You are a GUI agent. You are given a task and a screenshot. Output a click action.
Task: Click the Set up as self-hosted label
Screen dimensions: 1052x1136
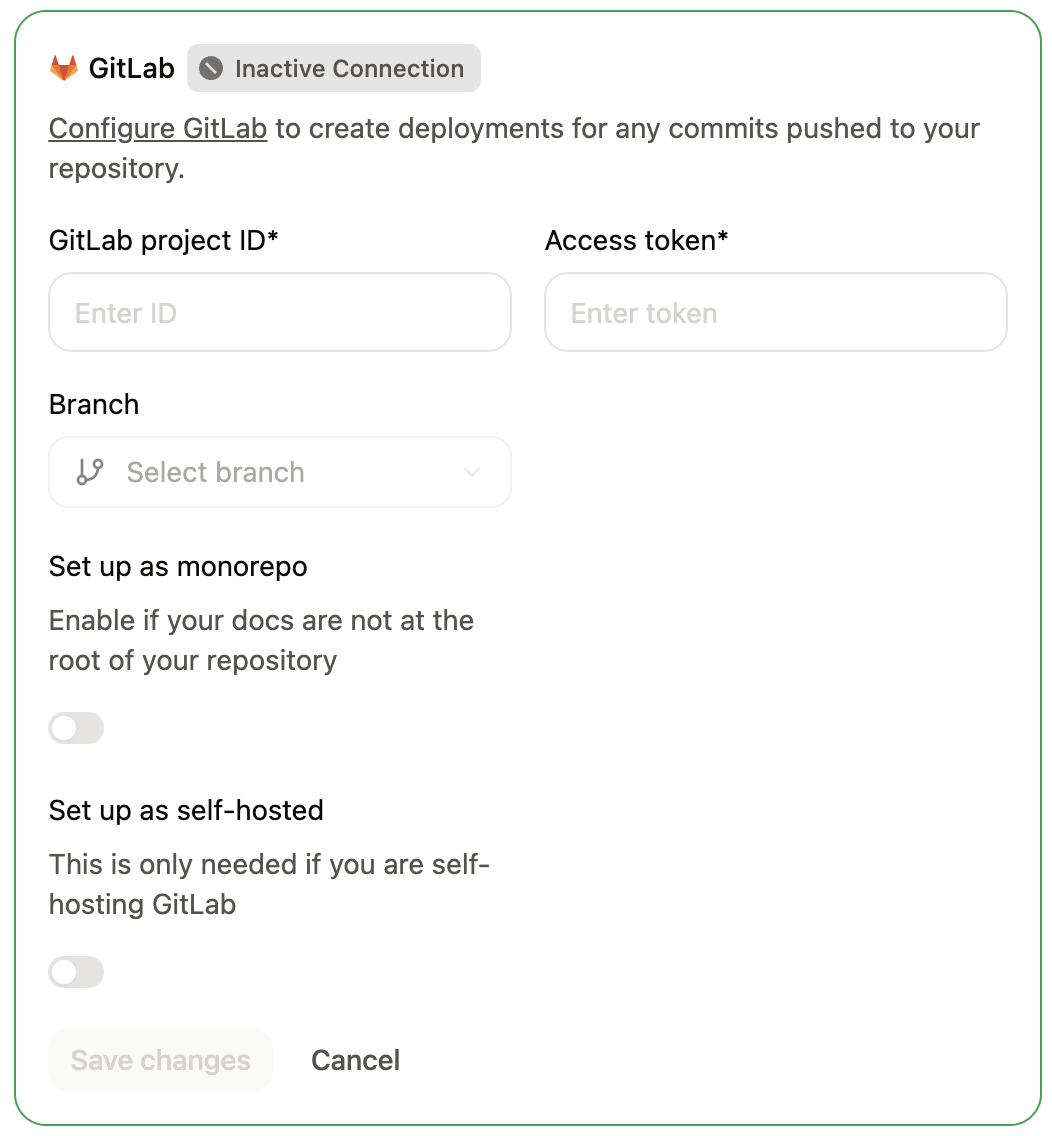tap(186, 810)
